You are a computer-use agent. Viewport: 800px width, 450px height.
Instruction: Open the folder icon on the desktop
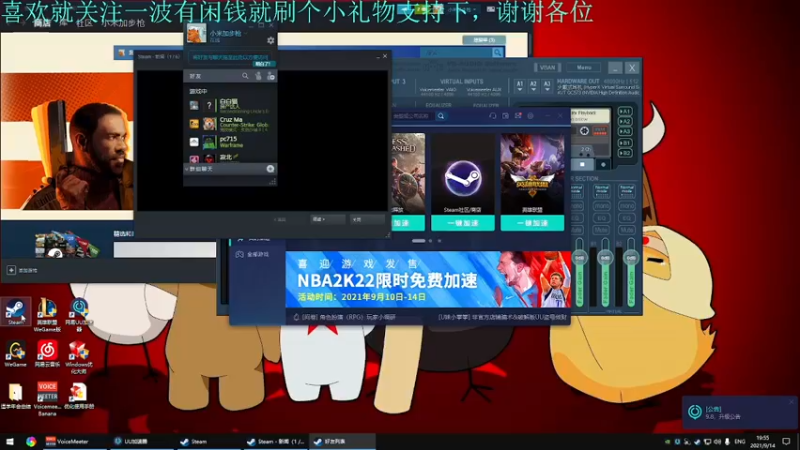[15, 395]
